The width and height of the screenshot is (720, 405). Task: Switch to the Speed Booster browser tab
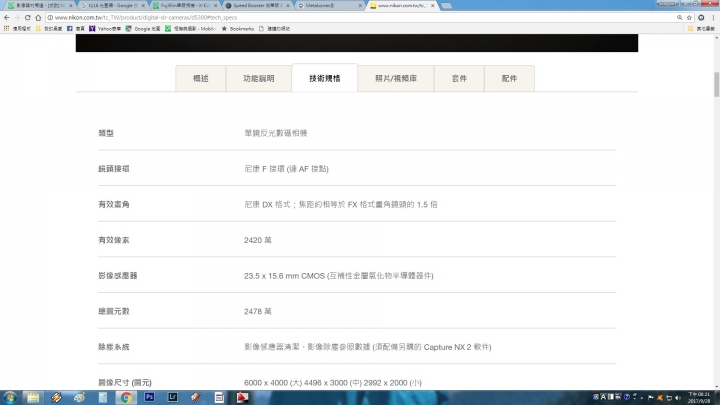[x=257, y=6]
